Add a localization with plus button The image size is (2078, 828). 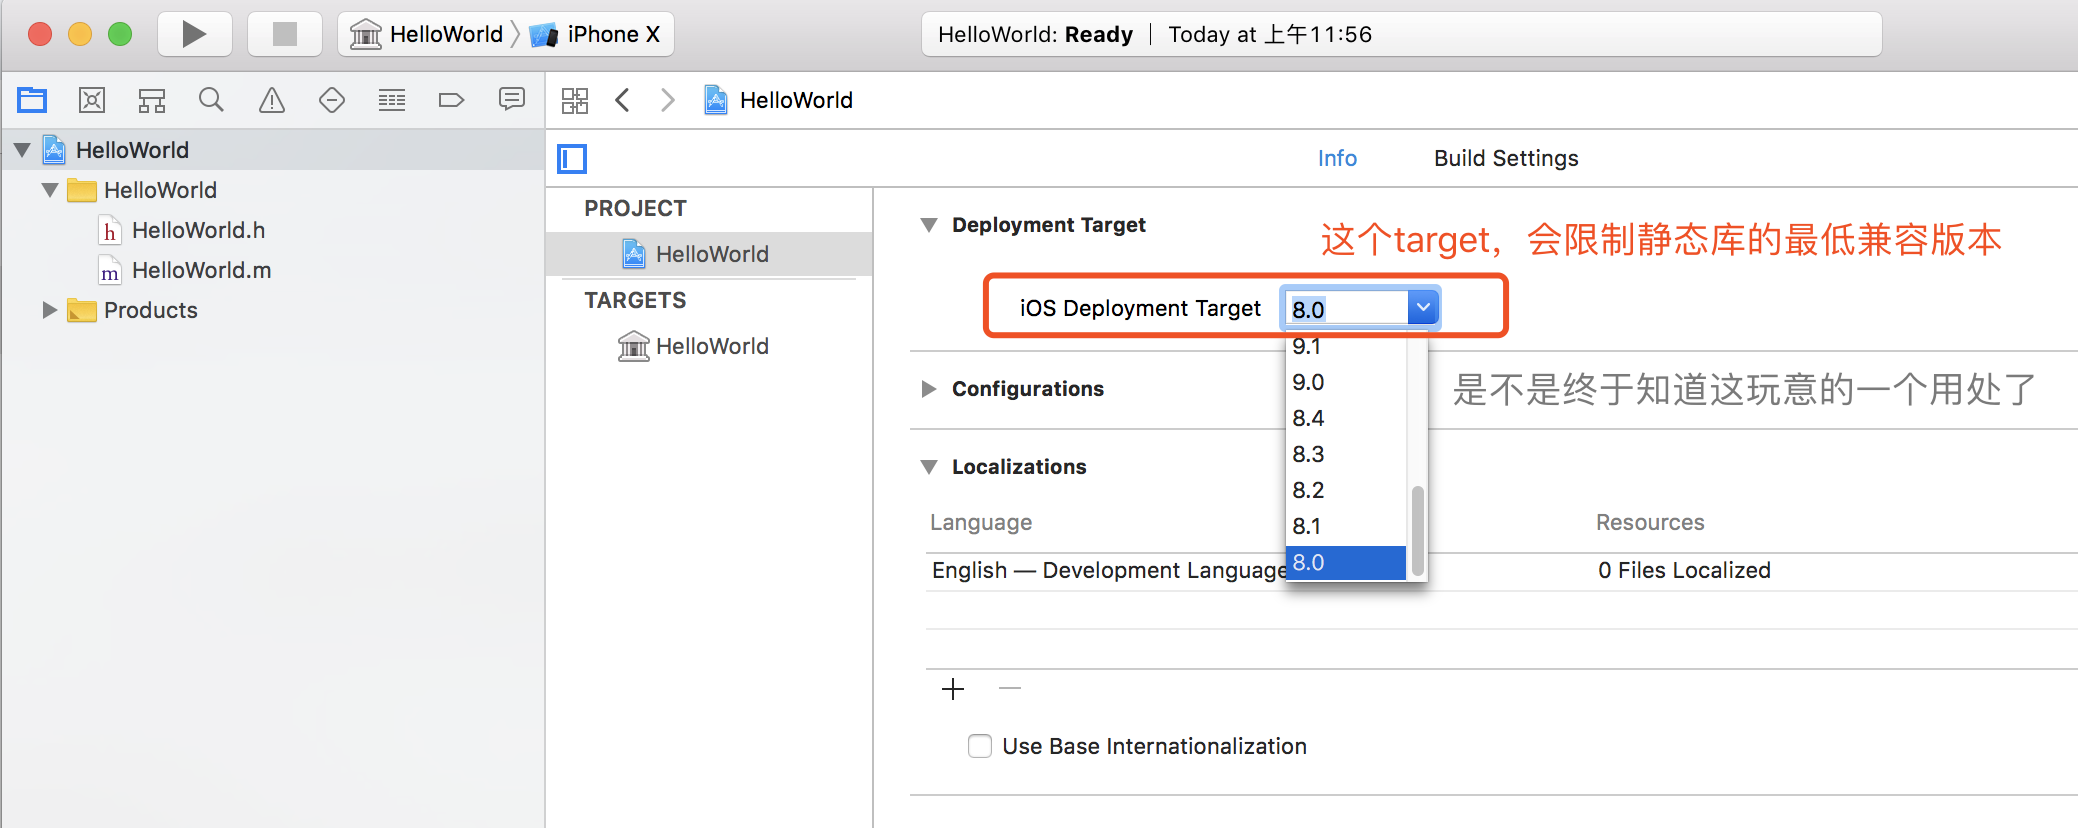(x=953, y=689)
